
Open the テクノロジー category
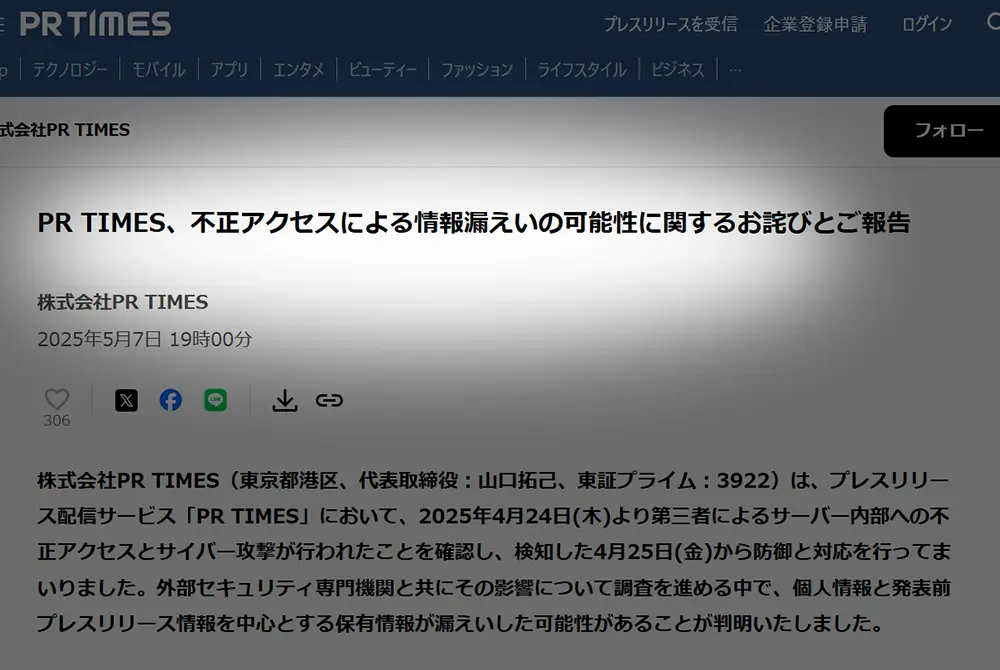coord(70,69)
